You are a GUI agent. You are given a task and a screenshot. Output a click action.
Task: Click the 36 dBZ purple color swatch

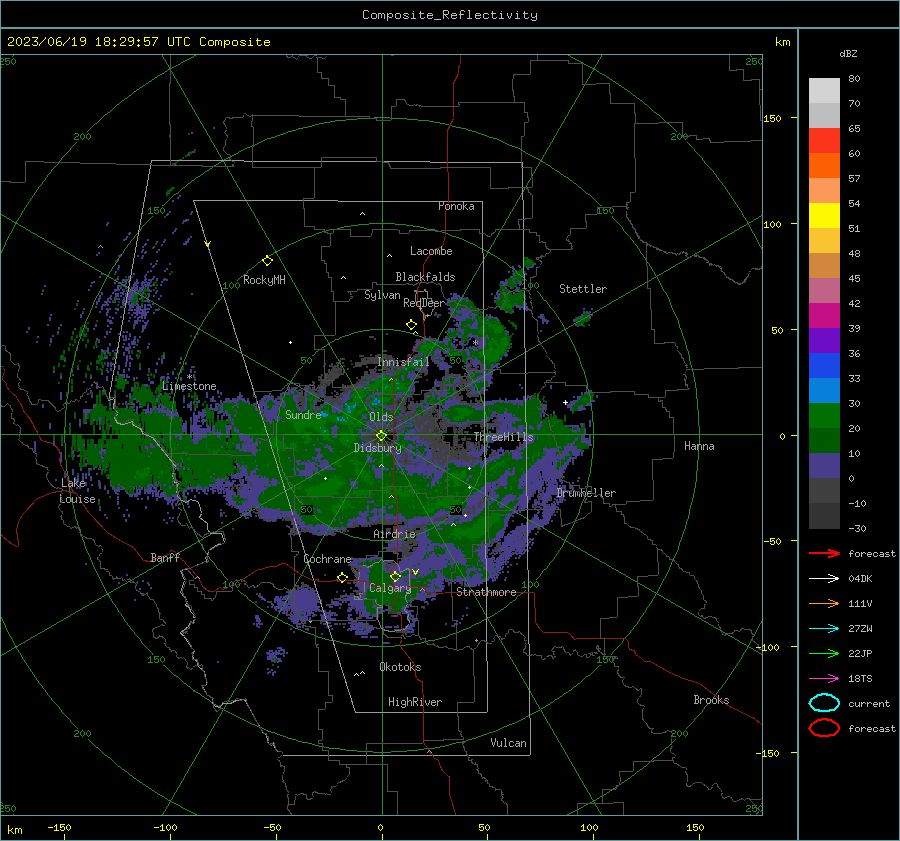824,341
